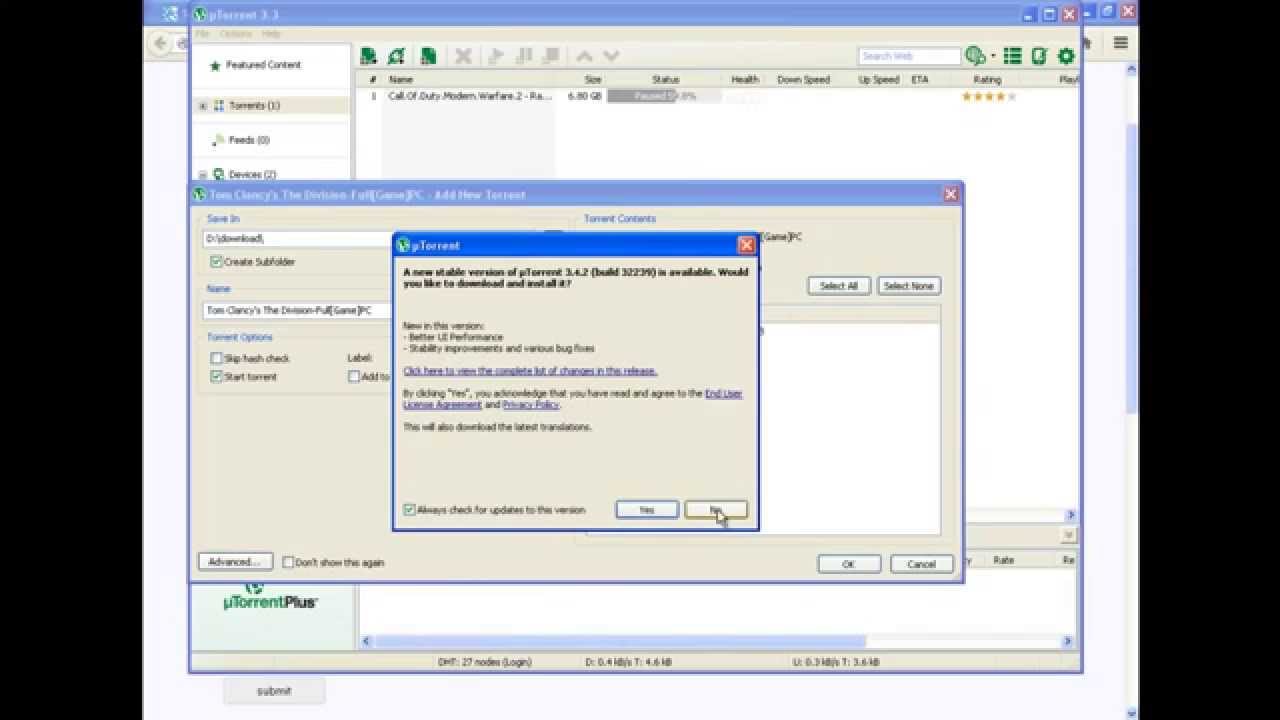
Task: Click the search provider globe icon
Action: 975,56
